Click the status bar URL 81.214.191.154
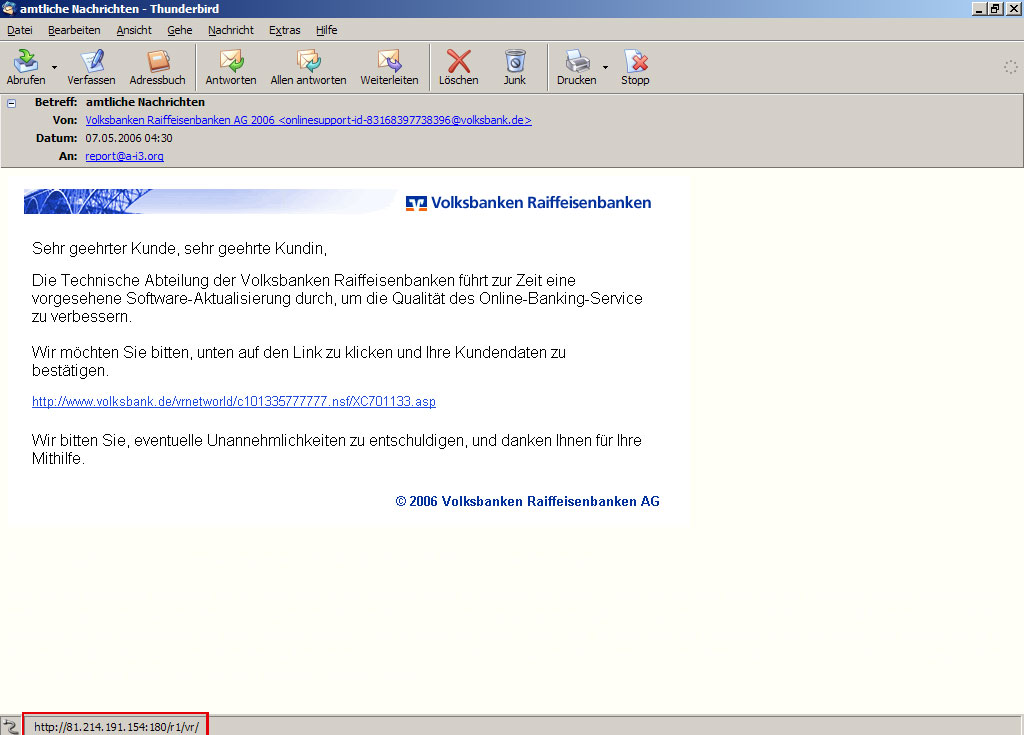The width and height of the screenshot is (1024, 735). click(116, 727)
